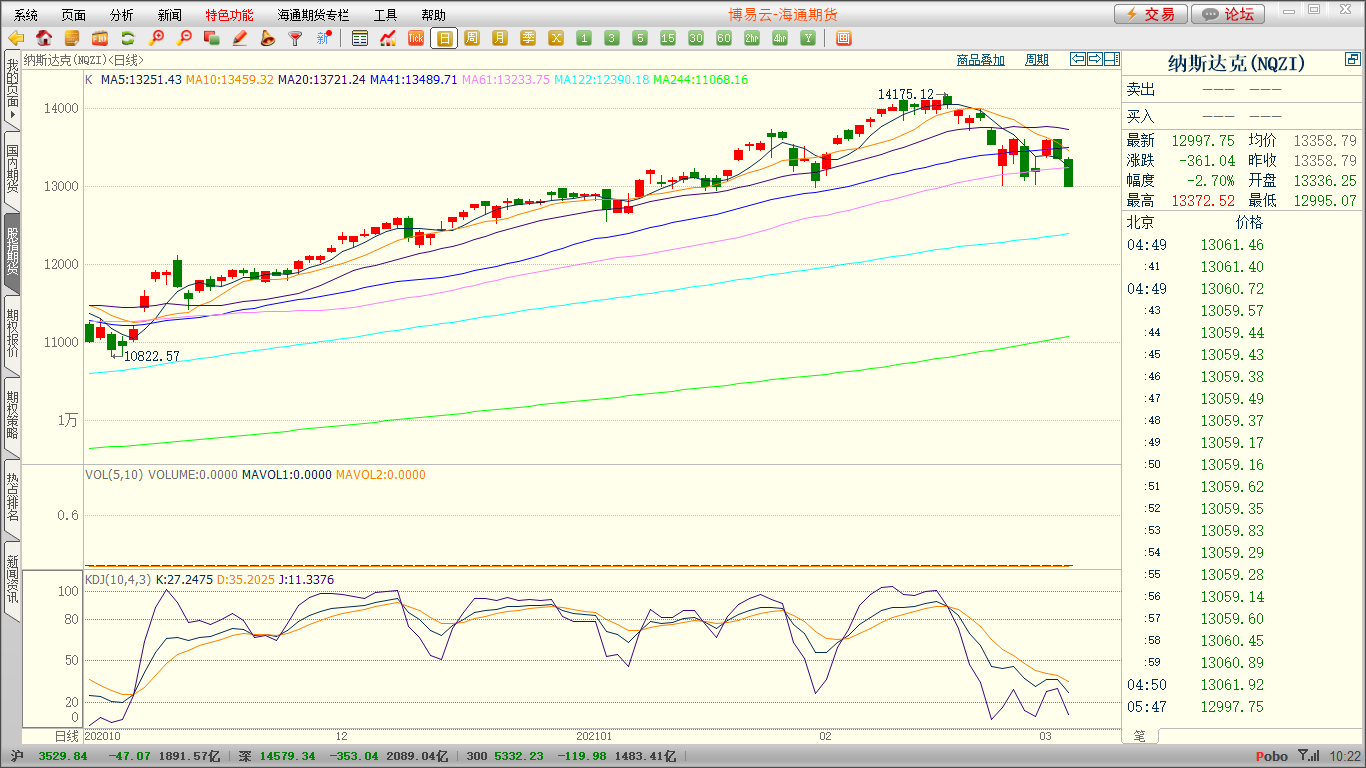Select the monthly 月 period button
Screen dimensions: 1366x768
pyautogui.click(x=500, y=38)
